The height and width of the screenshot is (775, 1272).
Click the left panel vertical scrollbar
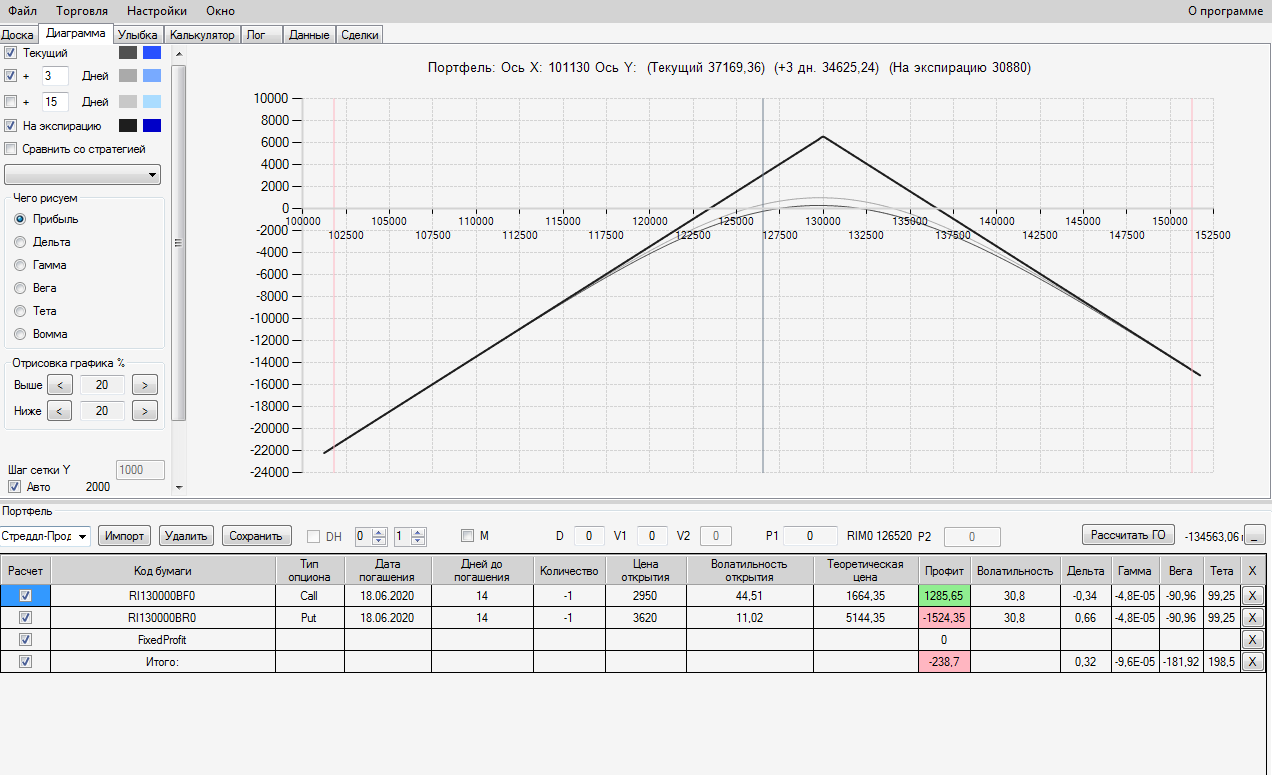(x=179, y=242)
